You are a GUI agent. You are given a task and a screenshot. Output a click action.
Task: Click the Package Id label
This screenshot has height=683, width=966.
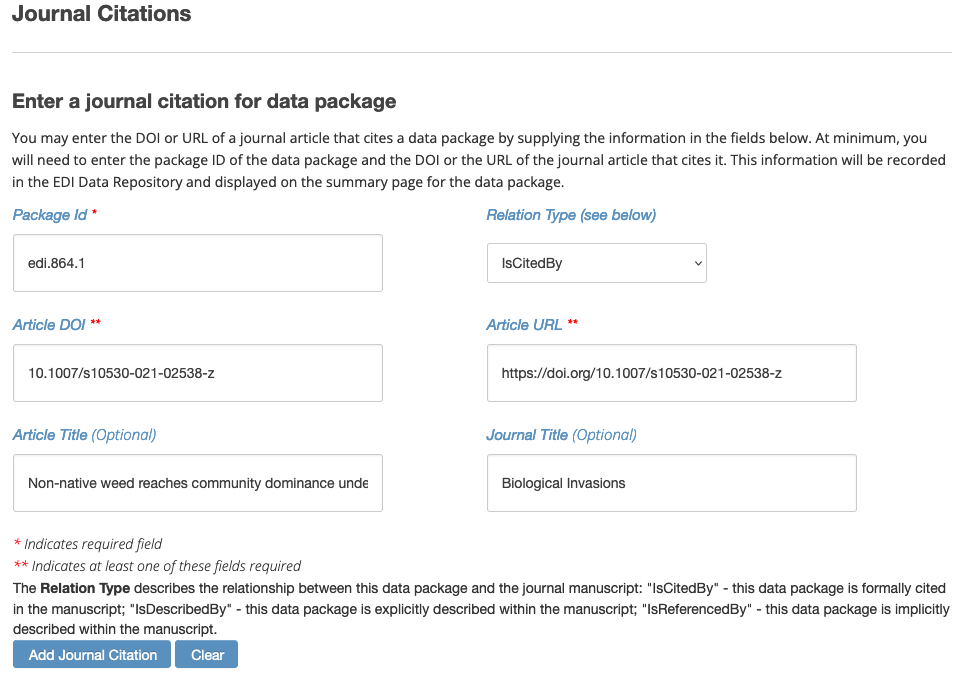pyautogui.click(x=50, y=215)
